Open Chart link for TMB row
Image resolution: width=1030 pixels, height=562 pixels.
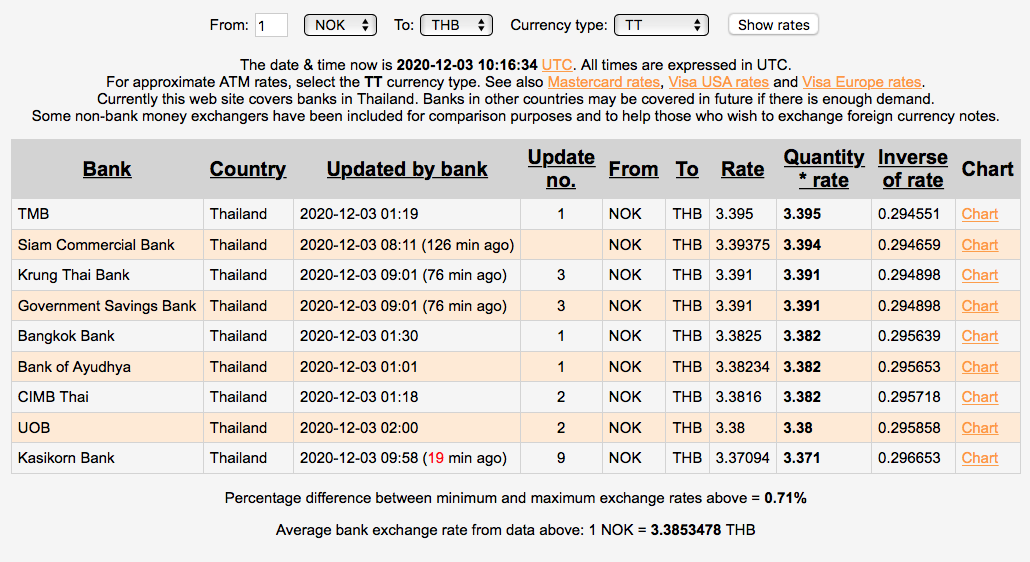(x=979, y=214)
